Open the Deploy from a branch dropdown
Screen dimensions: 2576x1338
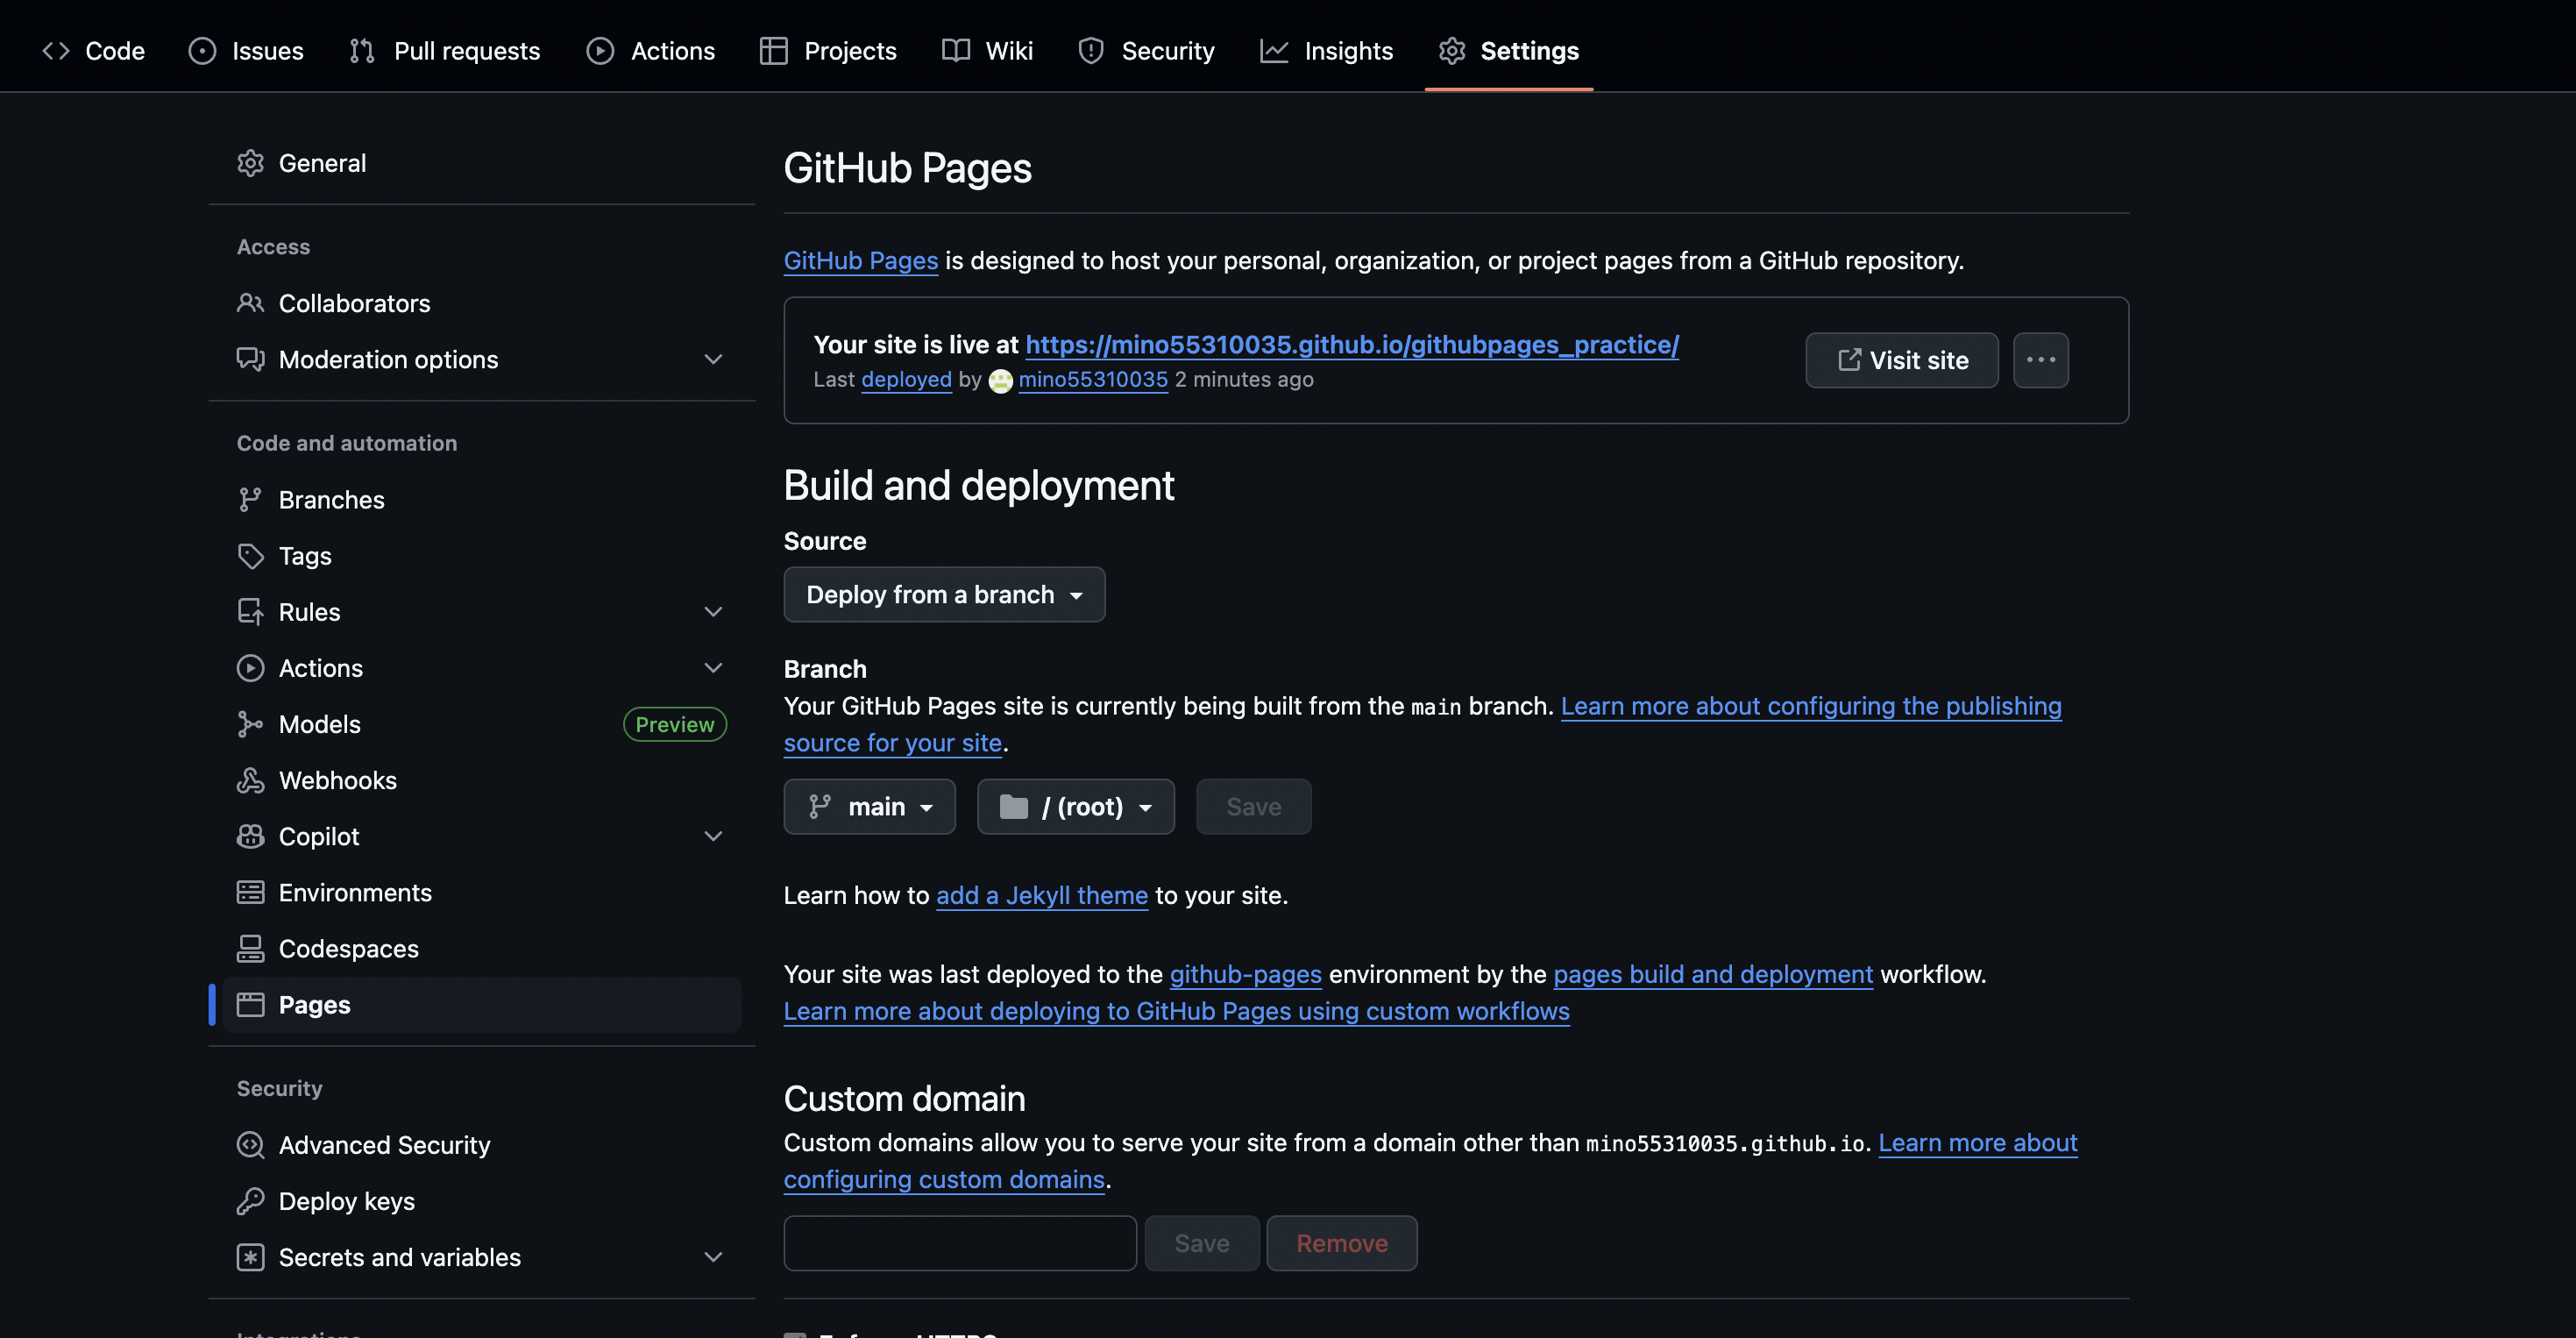tap(943, 594)
